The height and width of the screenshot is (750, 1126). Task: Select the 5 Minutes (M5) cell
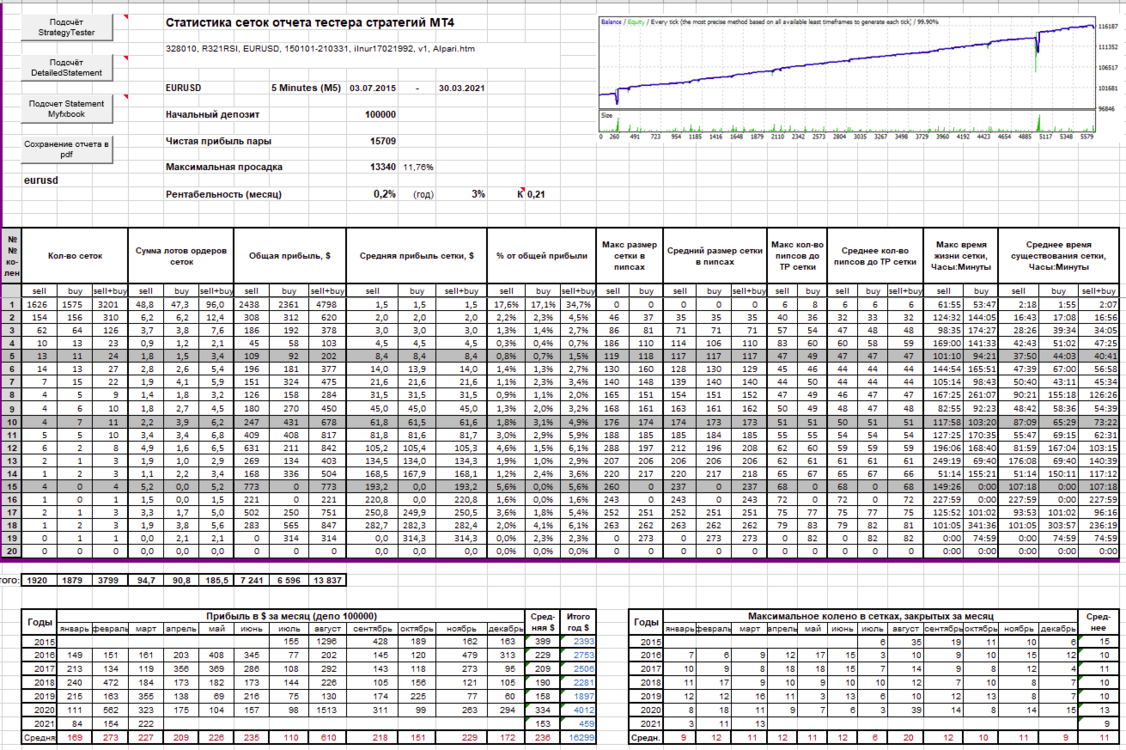(306, 88)
